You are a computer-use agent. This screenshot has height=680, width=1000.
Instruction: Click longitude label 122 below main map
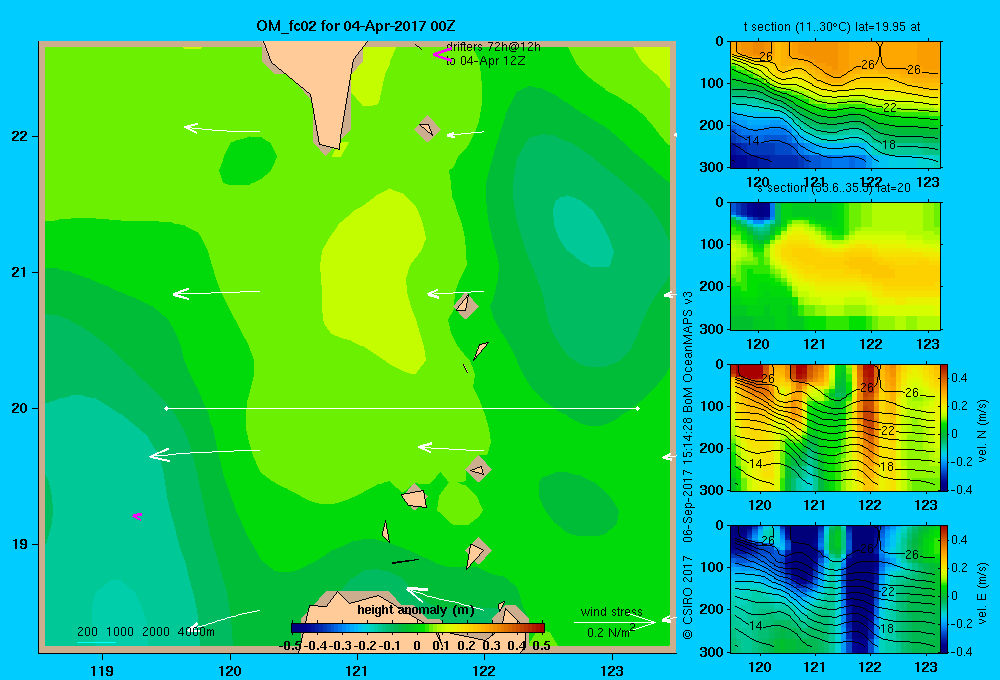[484, 670]
